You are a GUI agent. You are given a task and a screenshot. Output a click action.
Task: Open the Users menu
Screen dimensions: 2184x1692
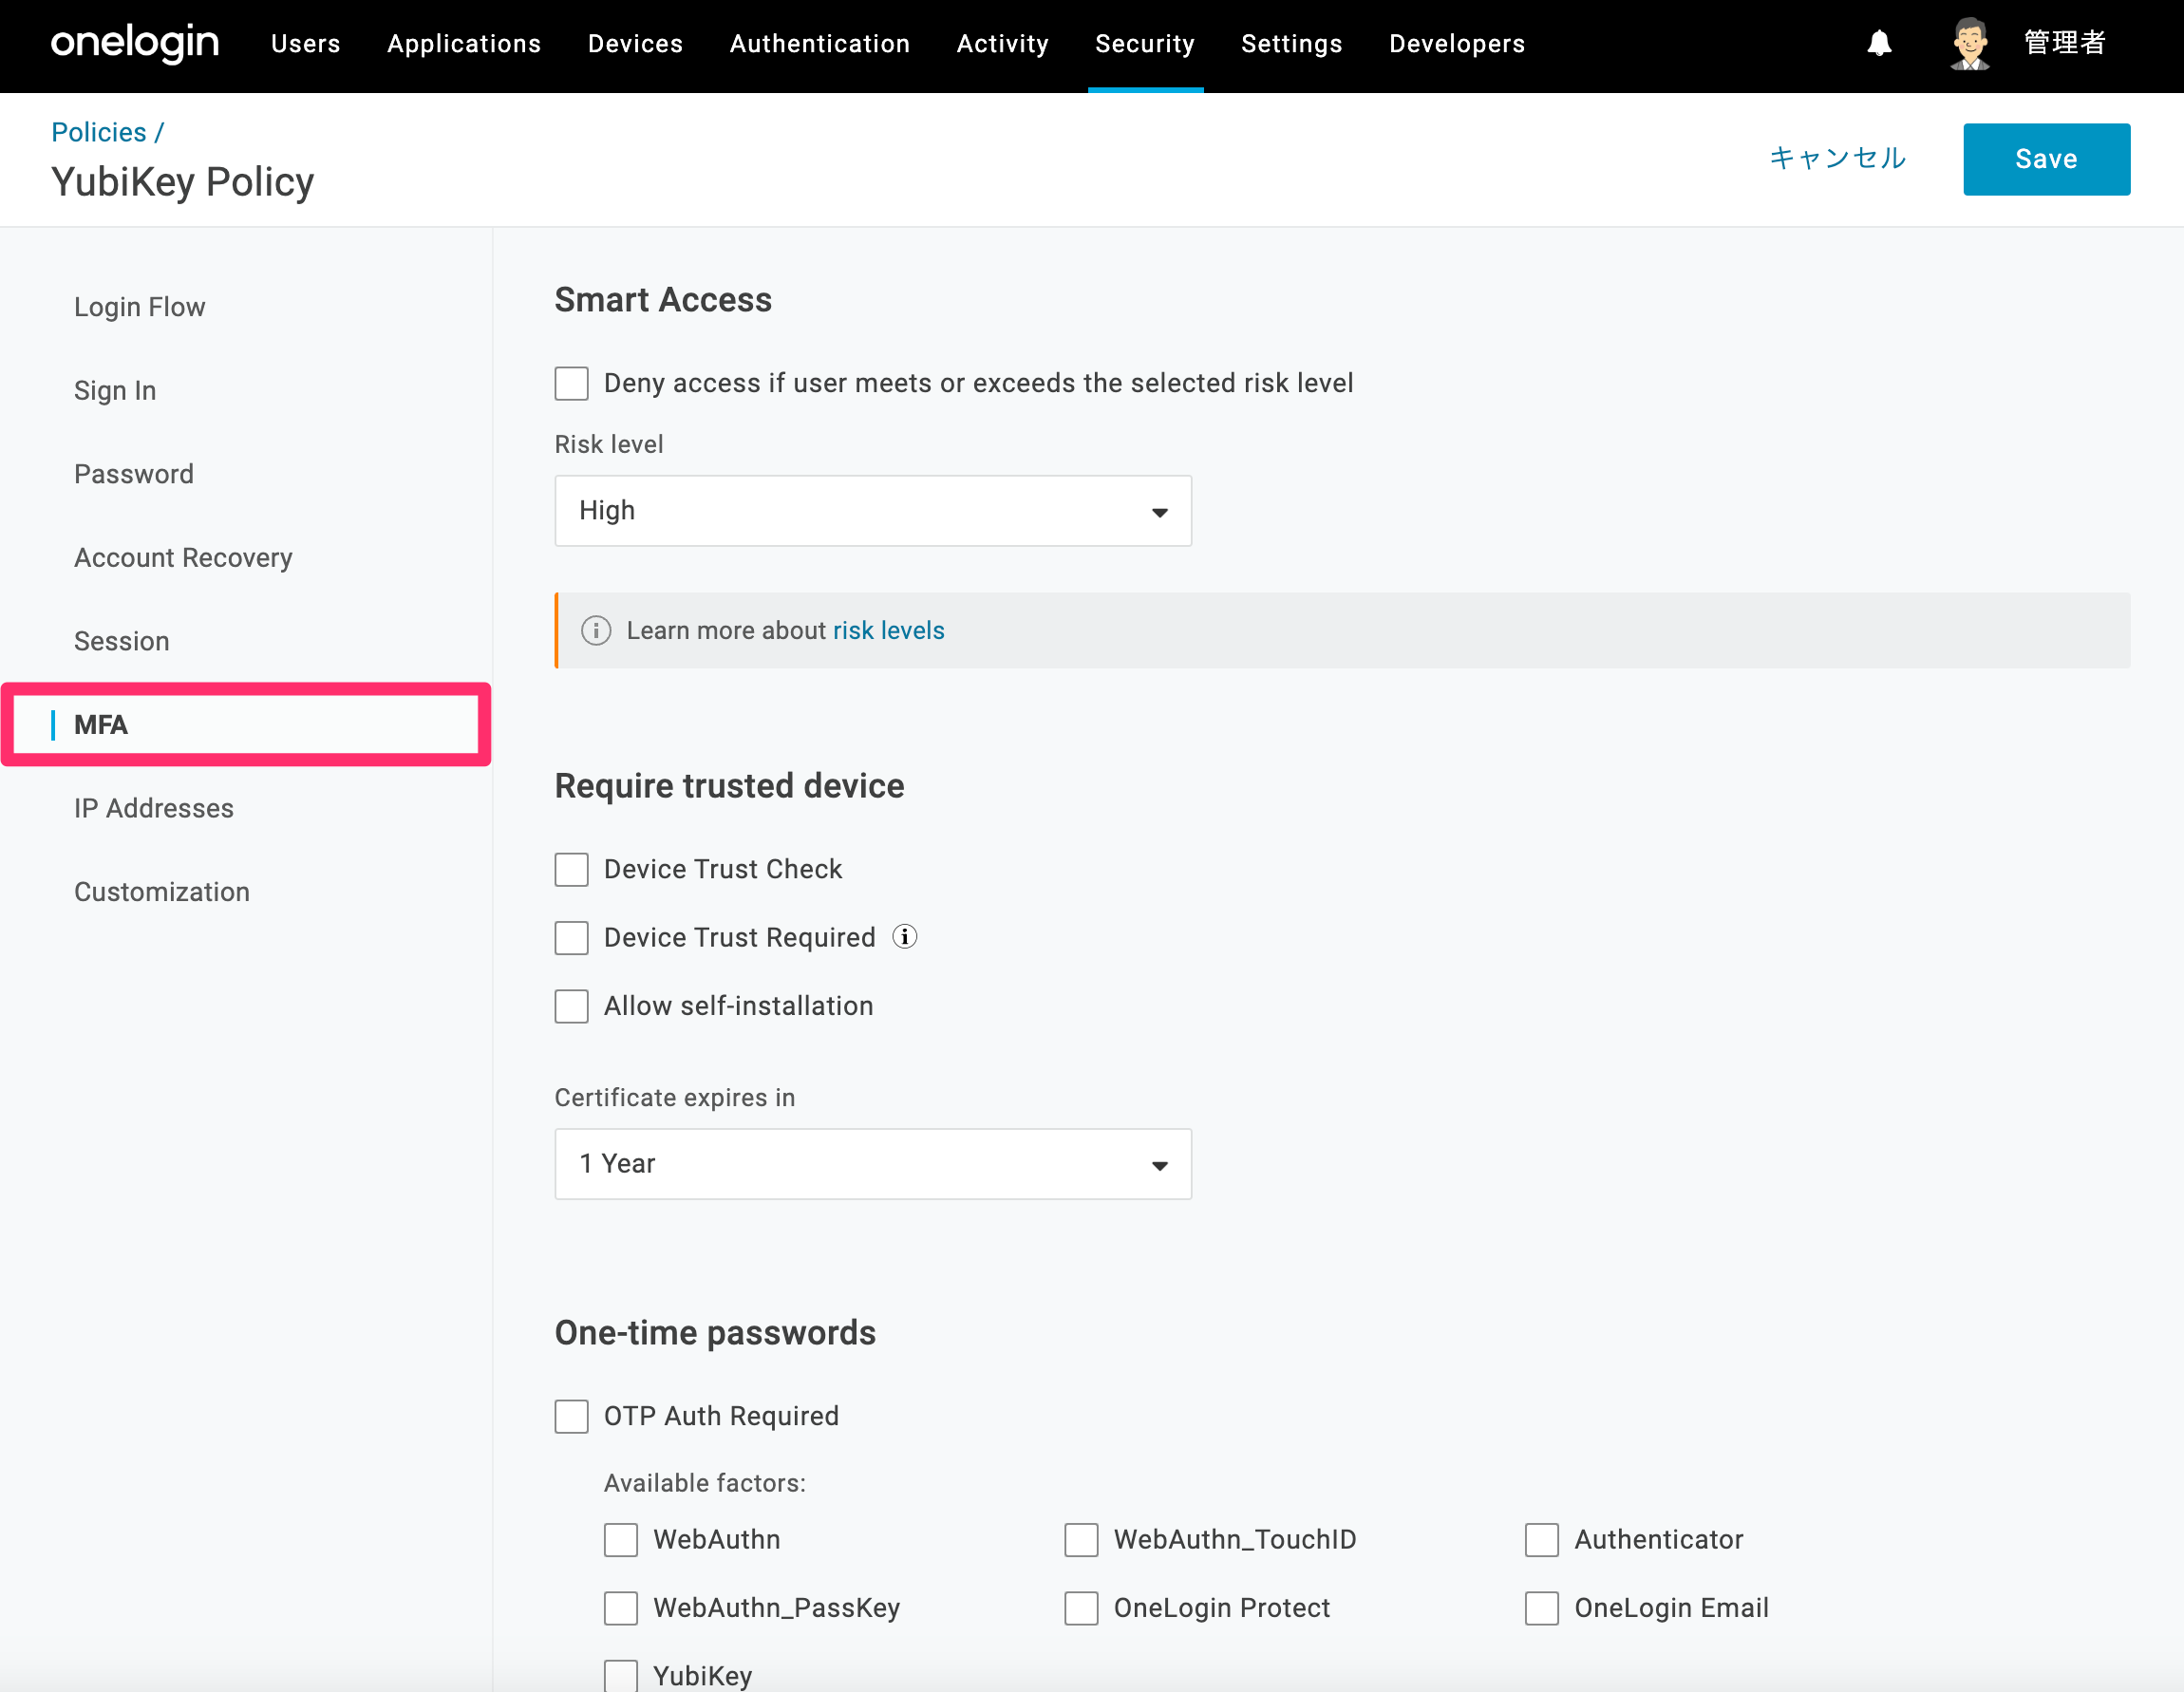[306, 44]
